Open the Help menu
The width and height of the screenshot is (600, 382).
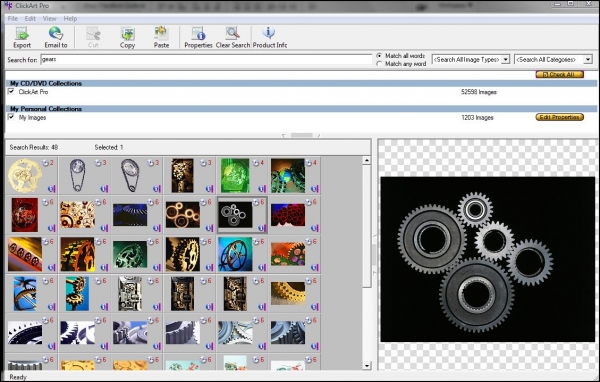(x=70, y=18)
